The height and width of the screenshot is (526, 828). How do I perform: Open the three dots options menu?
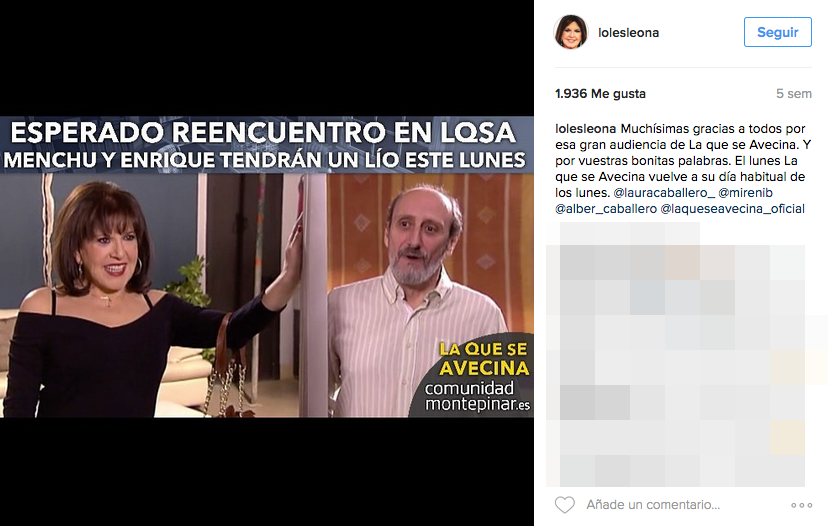pos(801,505)
